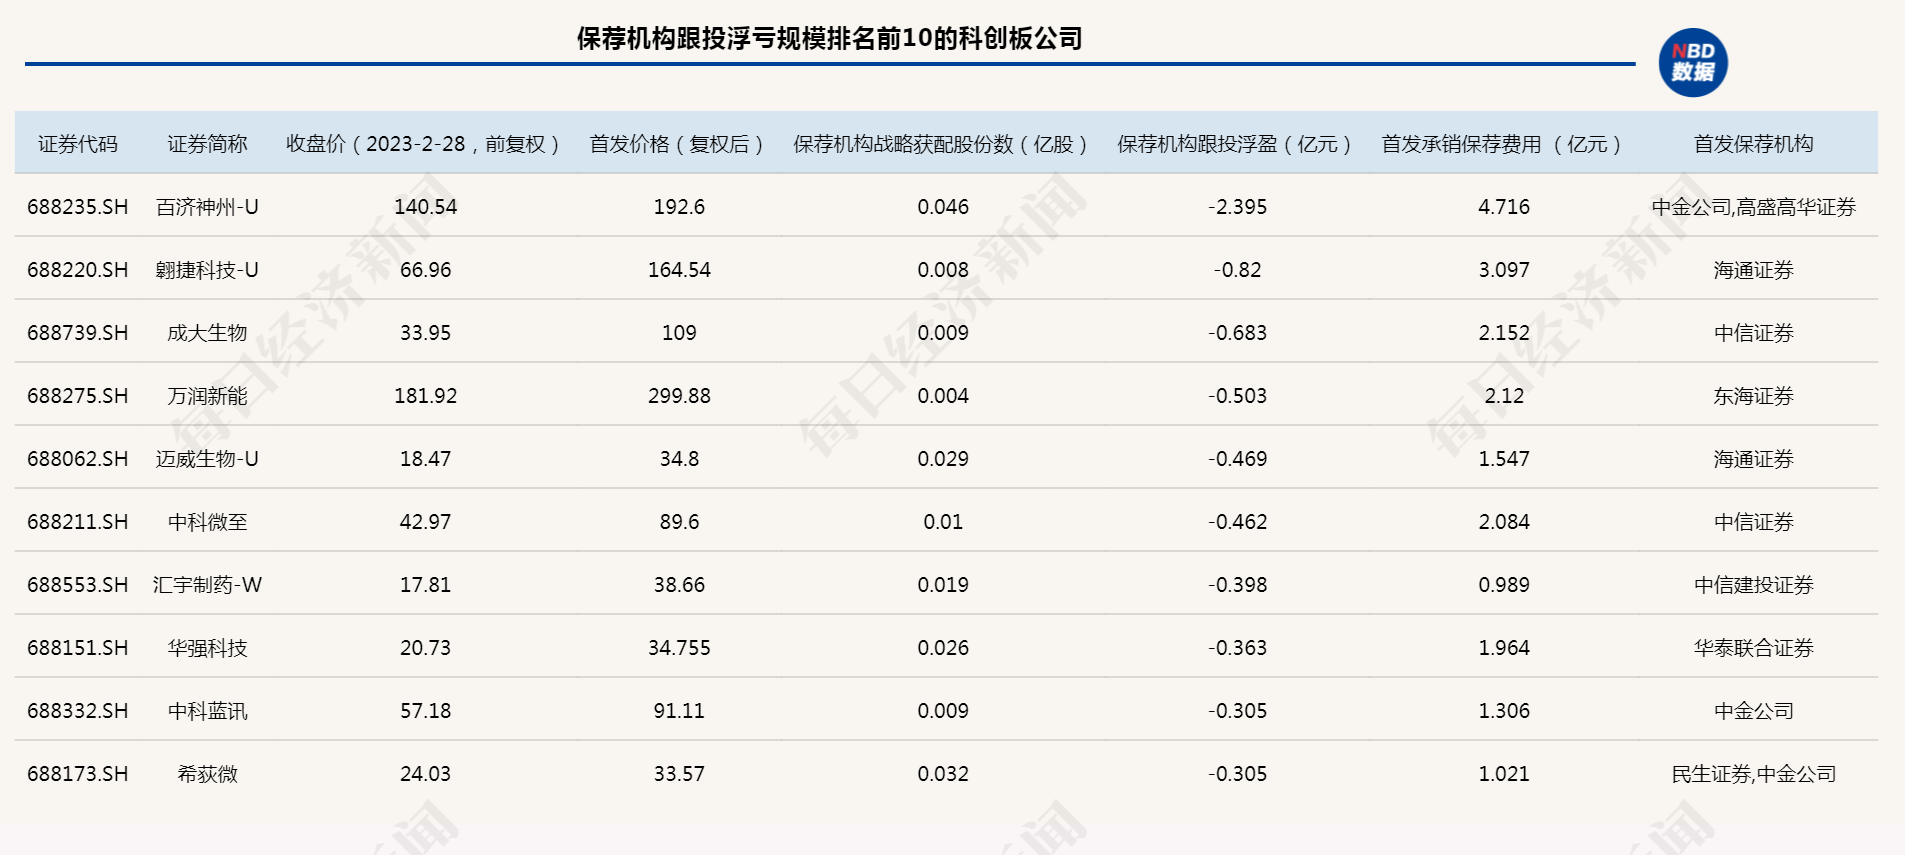Click the 收盘价（2023-2-28，前复权） column header

pos(425,144)
